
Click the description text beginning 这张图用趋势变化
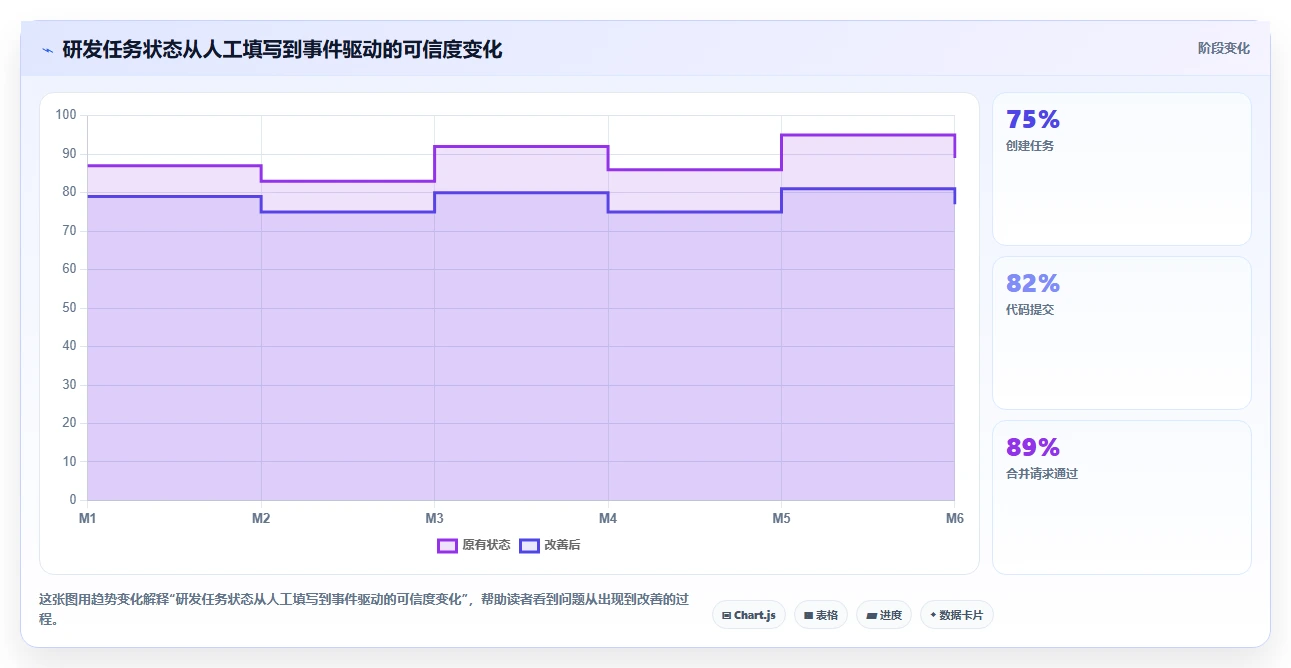point(364,609)
